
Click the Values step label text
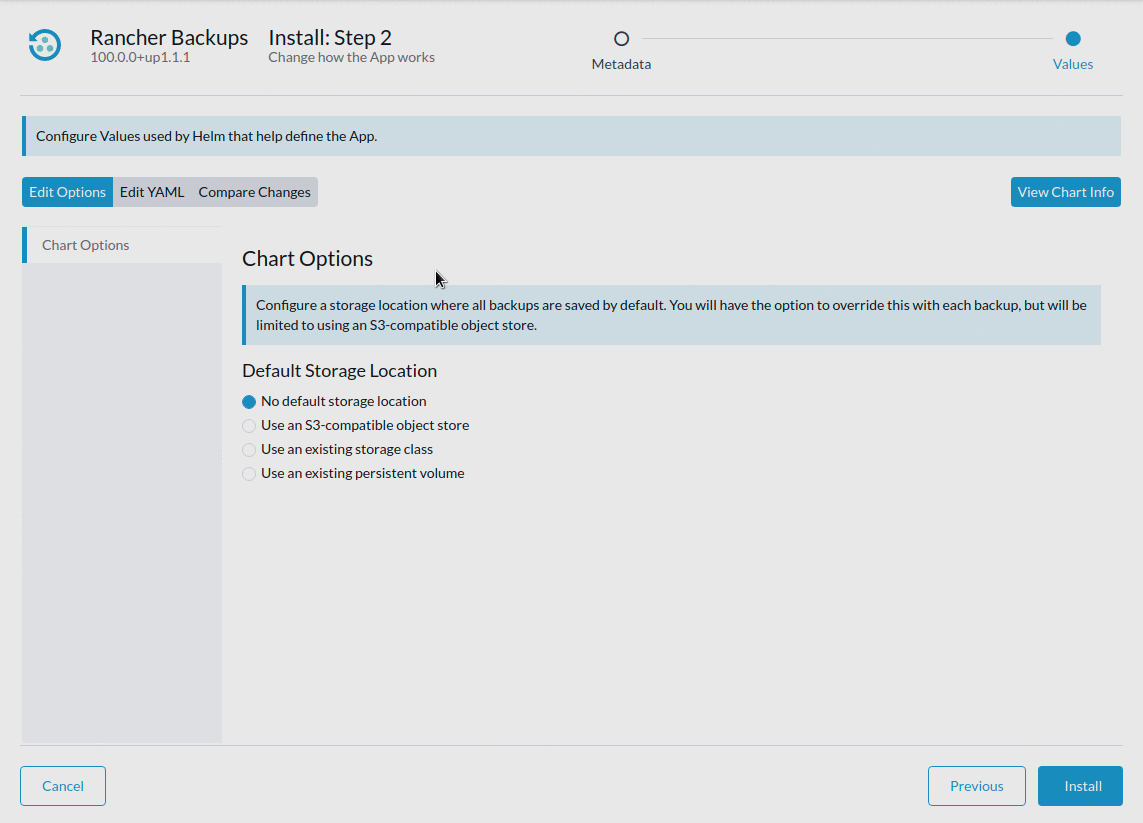[x=1072, y=63]
